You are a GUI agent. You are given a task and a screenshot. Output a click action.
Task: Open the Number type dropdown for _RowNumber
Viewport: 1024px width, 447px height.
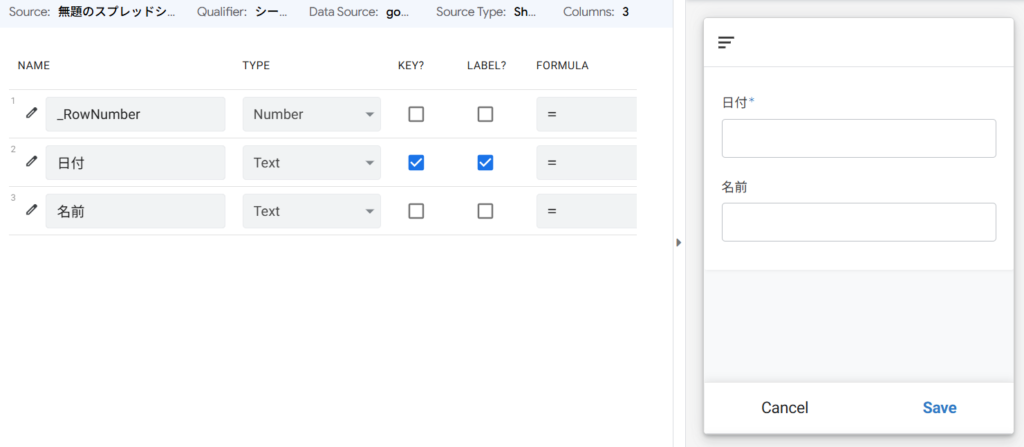point(311,114)
